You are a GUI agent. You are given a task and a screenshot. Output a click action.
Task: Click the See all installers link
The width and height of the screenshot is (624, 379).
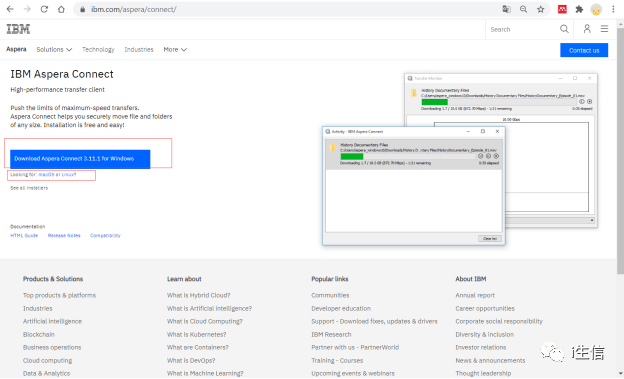[29, 188]
